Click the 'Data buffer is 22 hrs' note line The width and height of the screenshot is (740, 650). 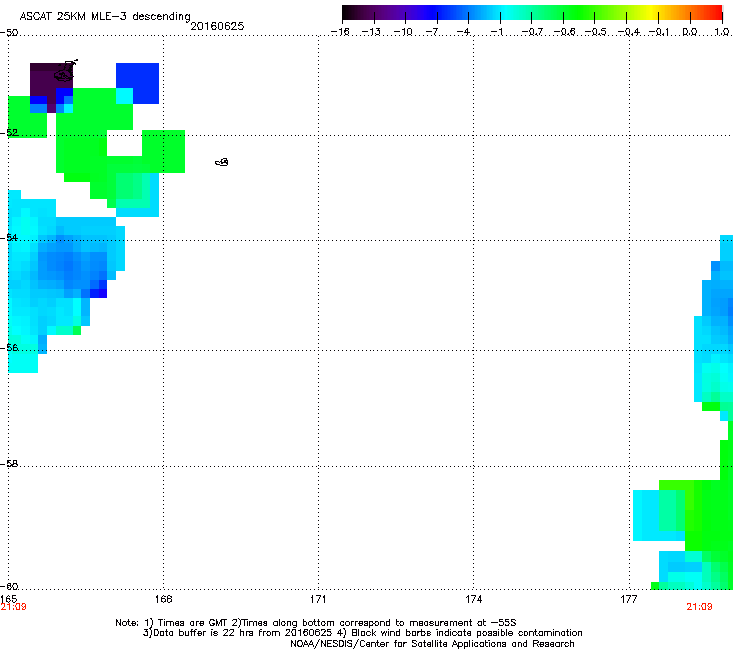tap(362, 633)
